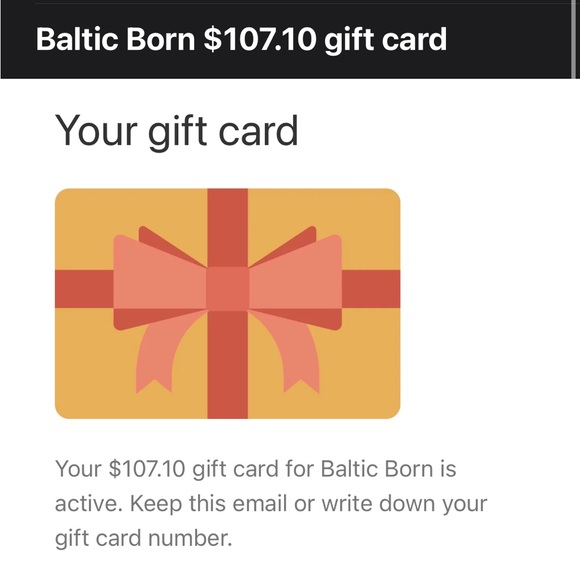This screenshot has height=580, width=580.
Task: Click the vertical ribbon below the bow
Action: tap(227, 365)
